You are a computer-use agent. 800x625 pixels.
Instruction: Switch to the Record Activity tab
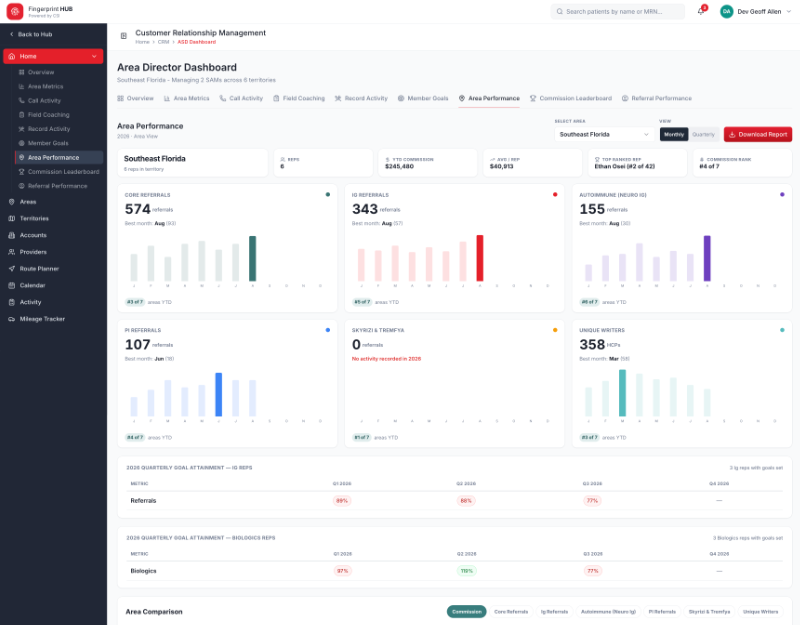tap(361, 98)
